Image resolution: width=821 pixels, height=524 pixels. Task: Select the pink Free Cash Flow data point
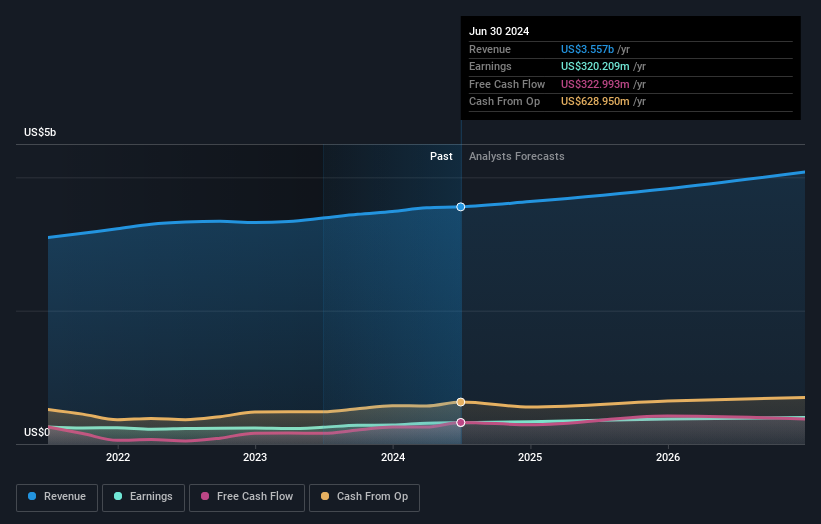pyautogui.click(x=461, y=422)
